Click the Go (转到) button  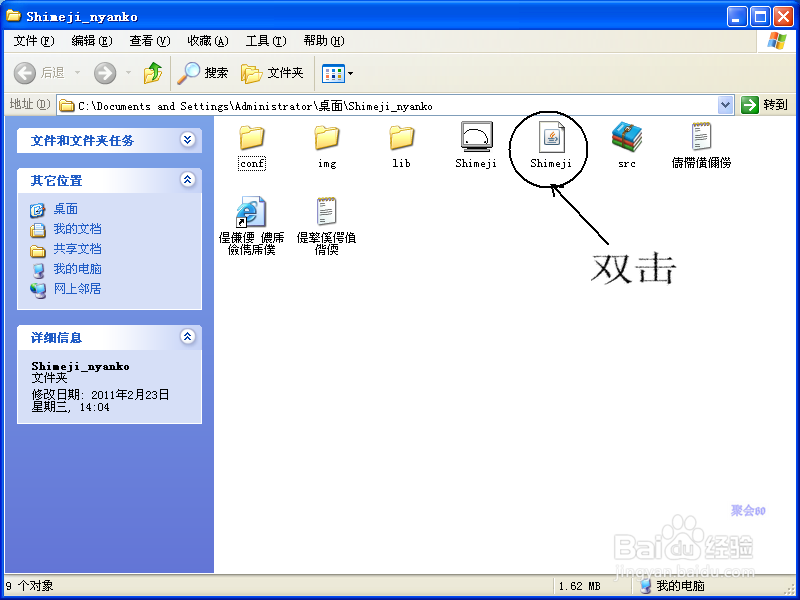764,105
